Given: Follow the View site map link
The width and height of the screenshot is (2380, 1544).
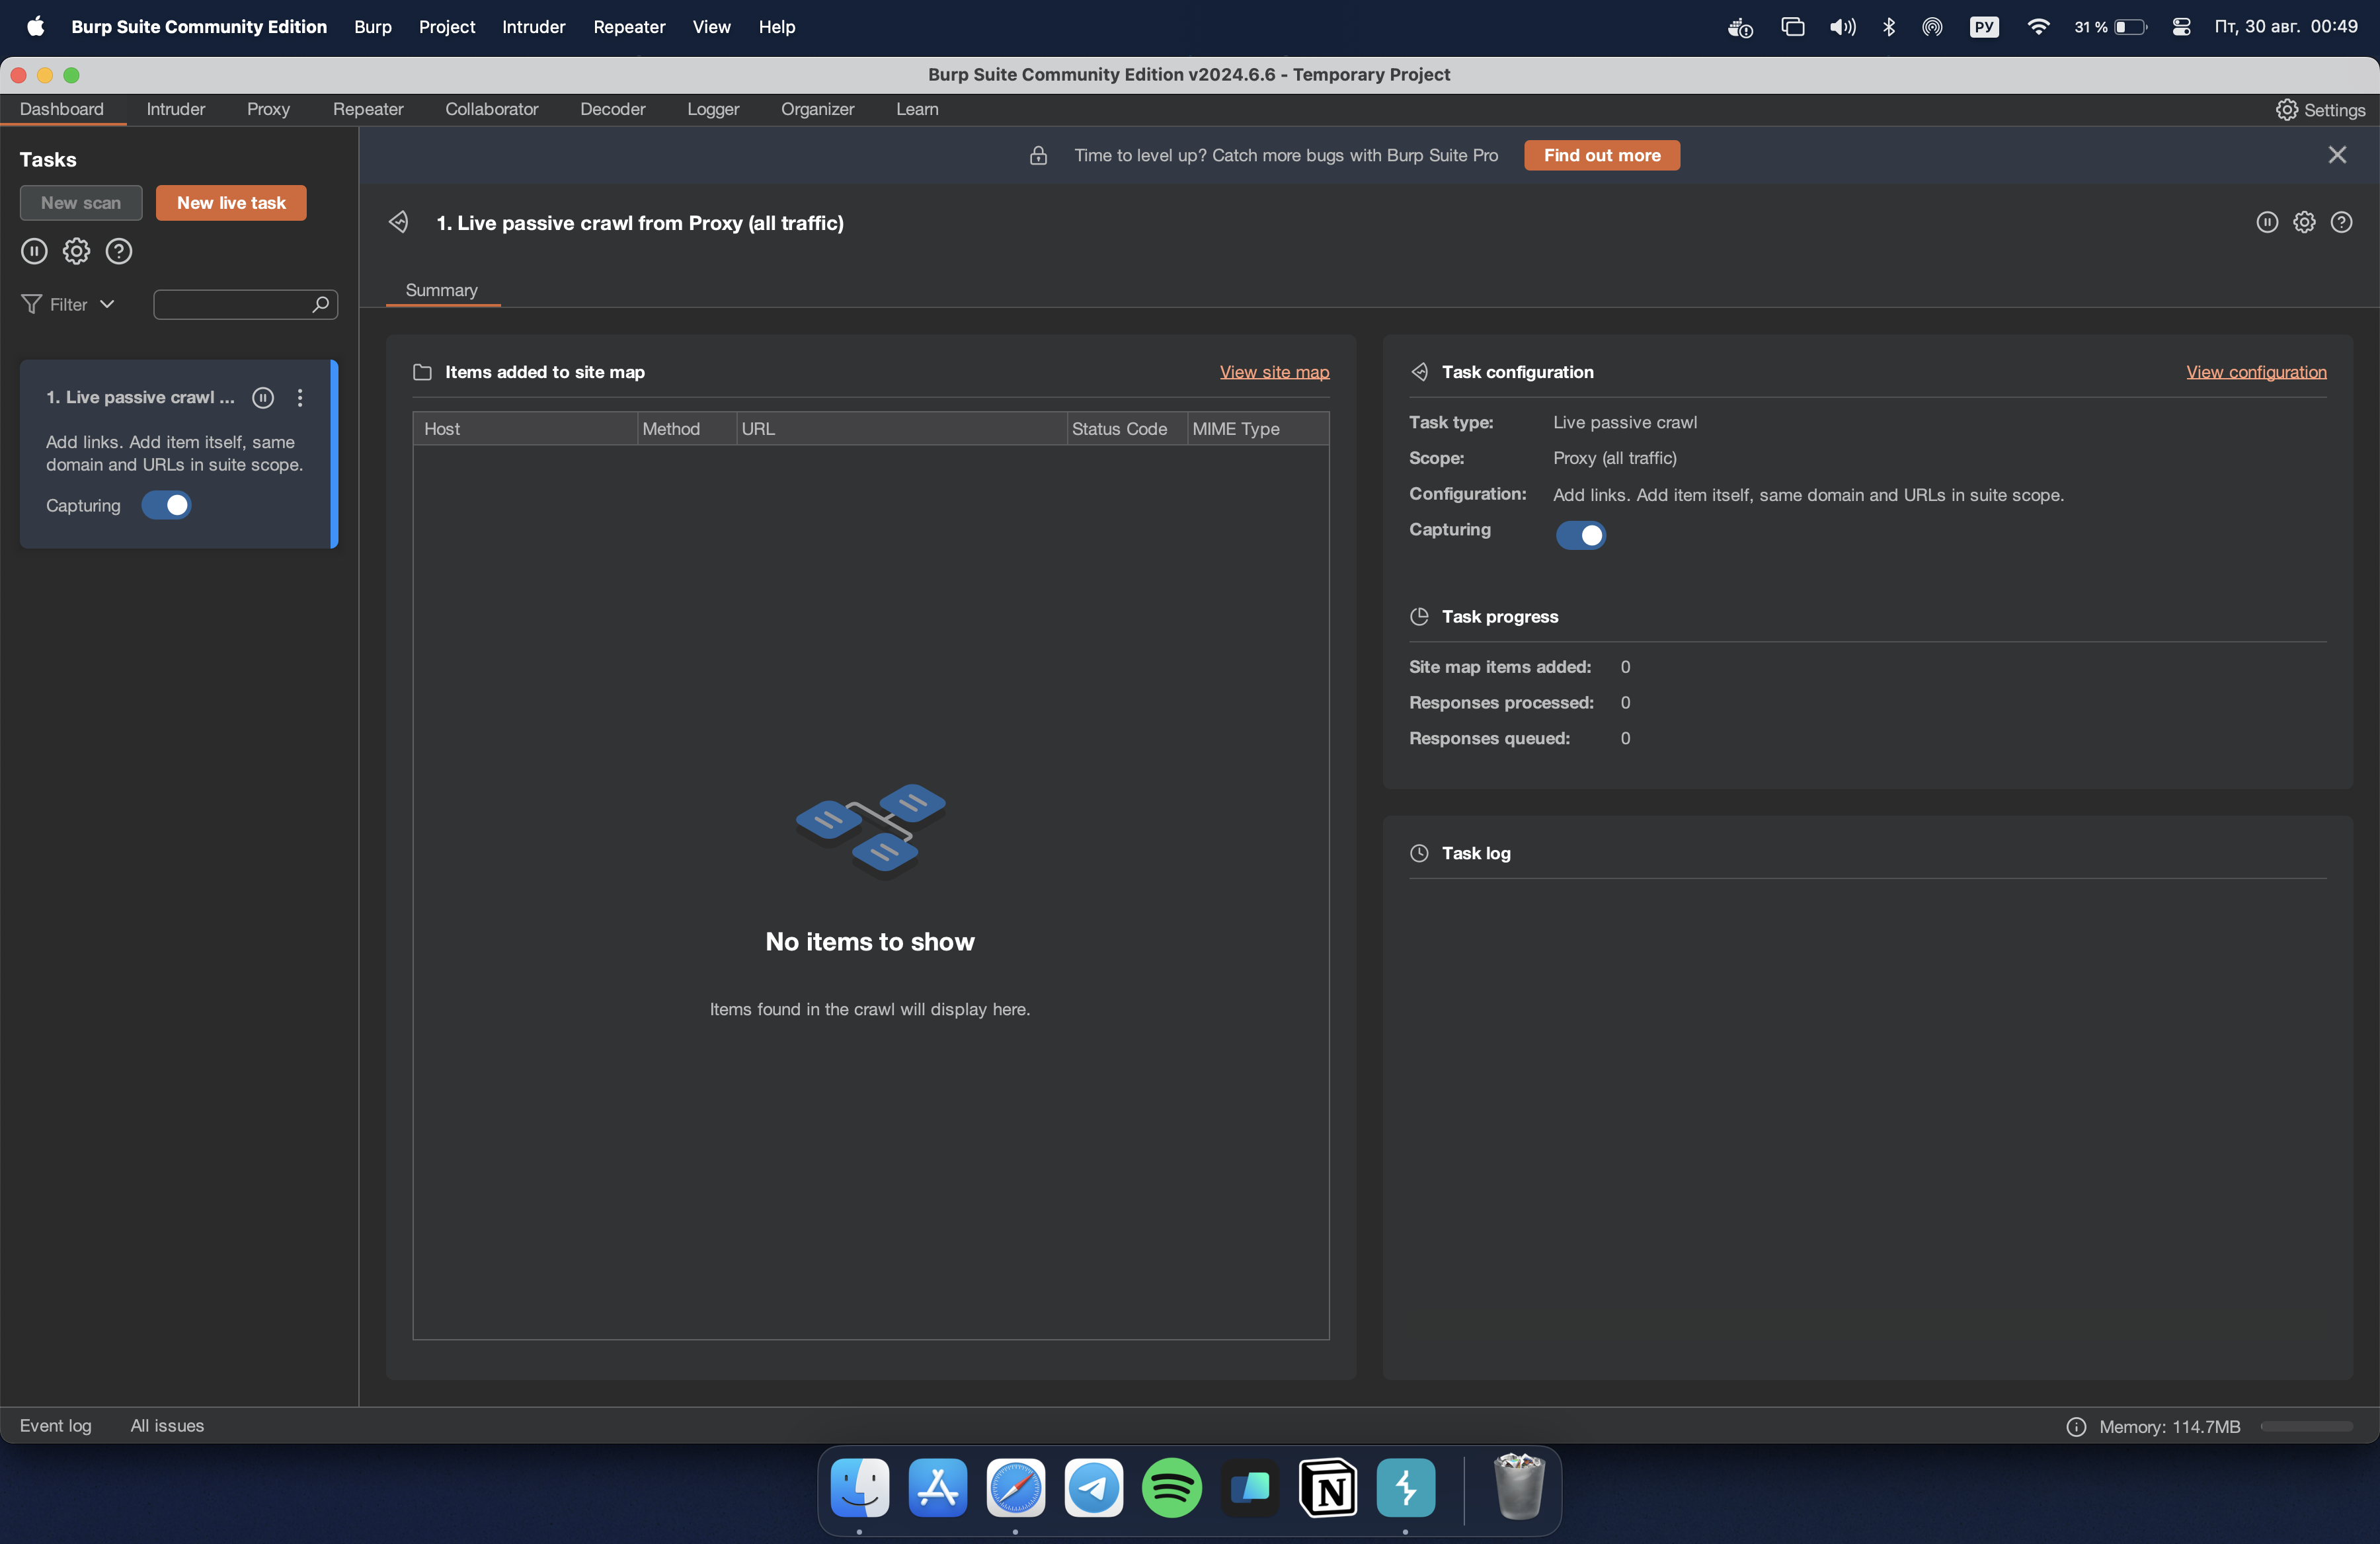Looking at the screenshot, I should [x=1274, y=372].
